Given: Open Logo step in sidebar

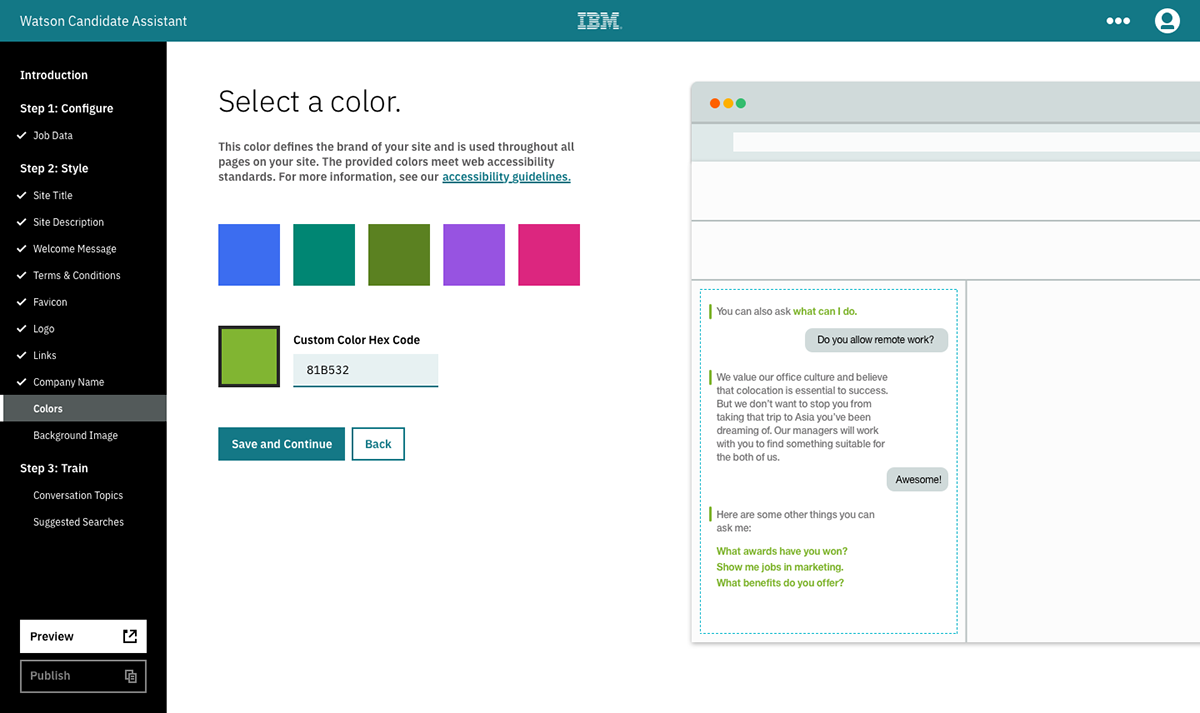Looking at the screenshot, I should click(x=44, y=329).
